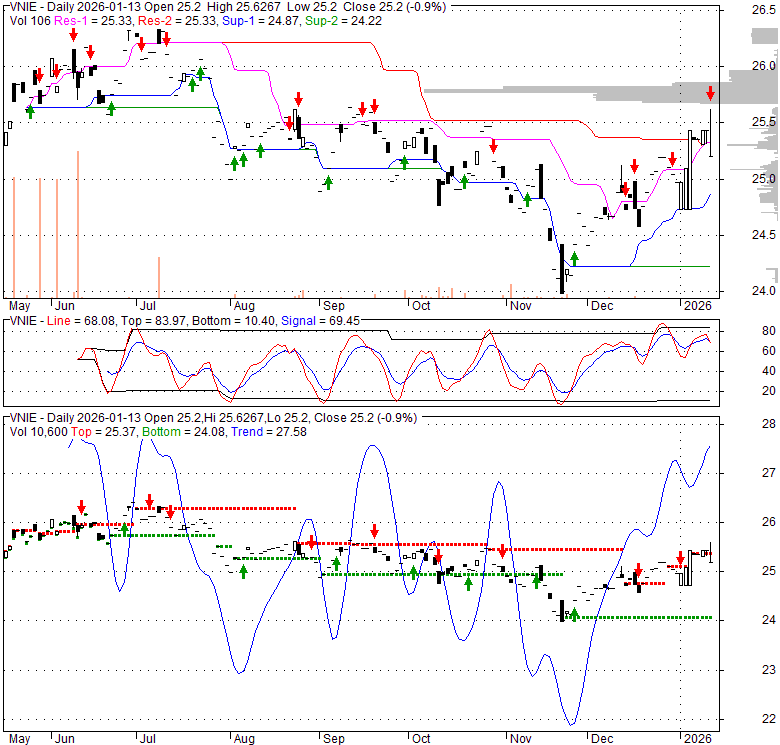This screenshot has height=745, width=780.
Task: Click the 26.5 price label on the top axis
Action: (x=764, y=10)
